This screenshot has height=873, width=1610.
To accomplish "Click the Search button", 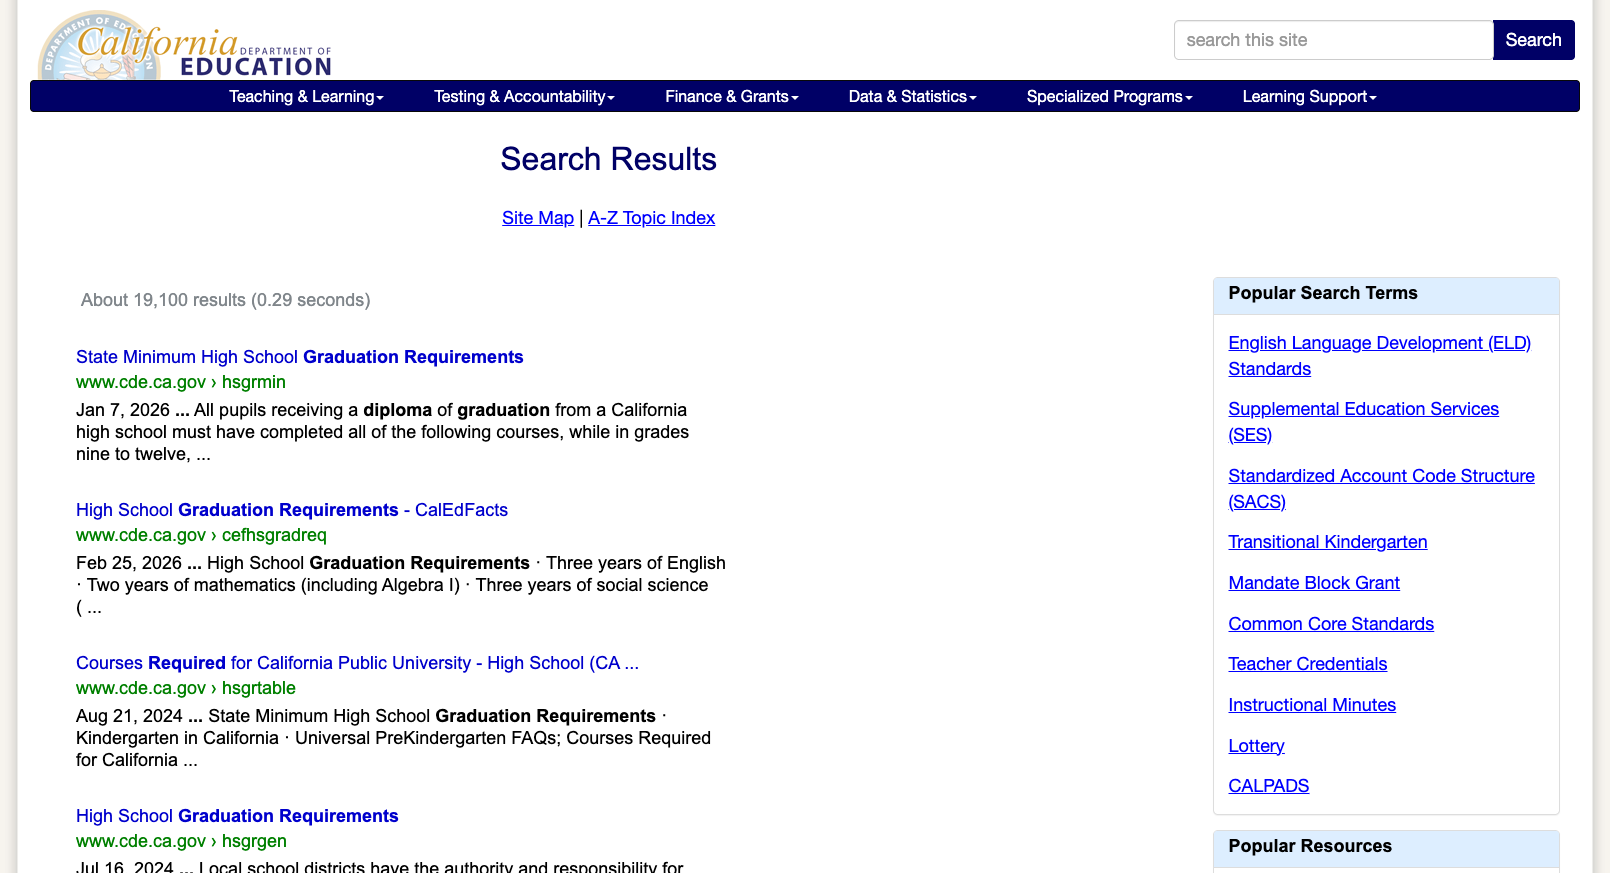I will click(x=1533, y=40).
